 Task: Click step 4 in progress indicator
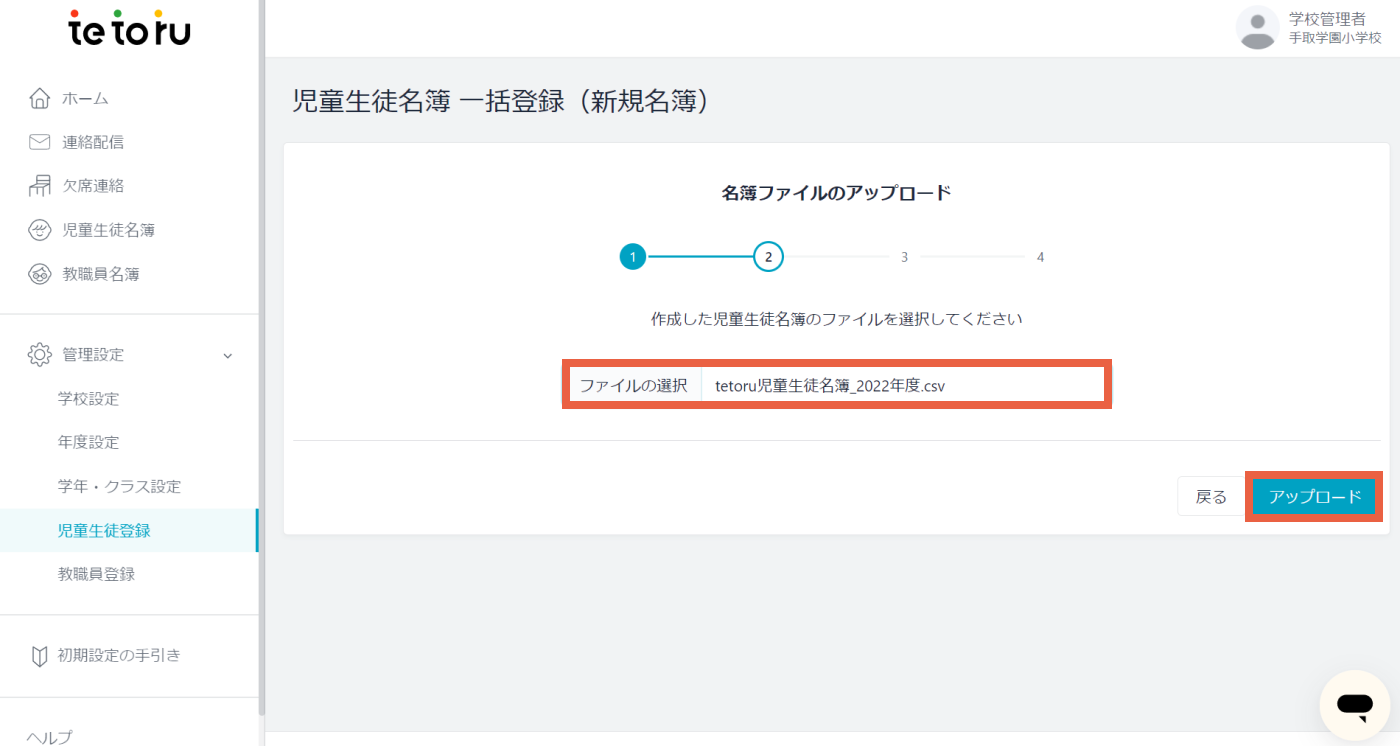(x=1040, y=257)
